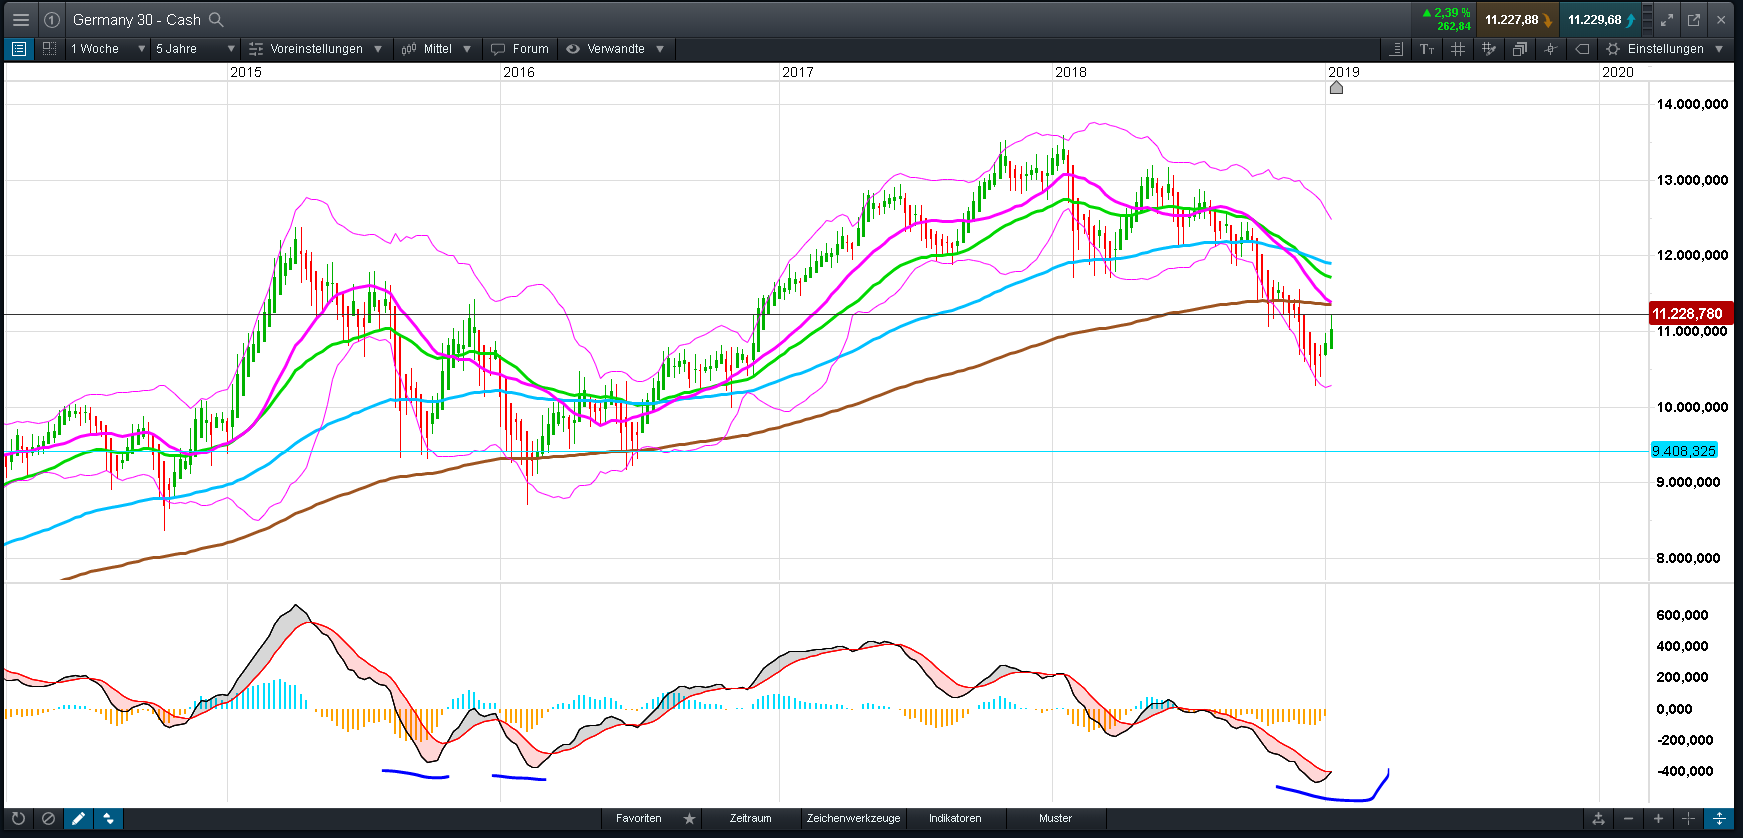This screenshot has width=1743, height=838.
Task: Open the Mittel price type dropdown
Action: point(436,49)
